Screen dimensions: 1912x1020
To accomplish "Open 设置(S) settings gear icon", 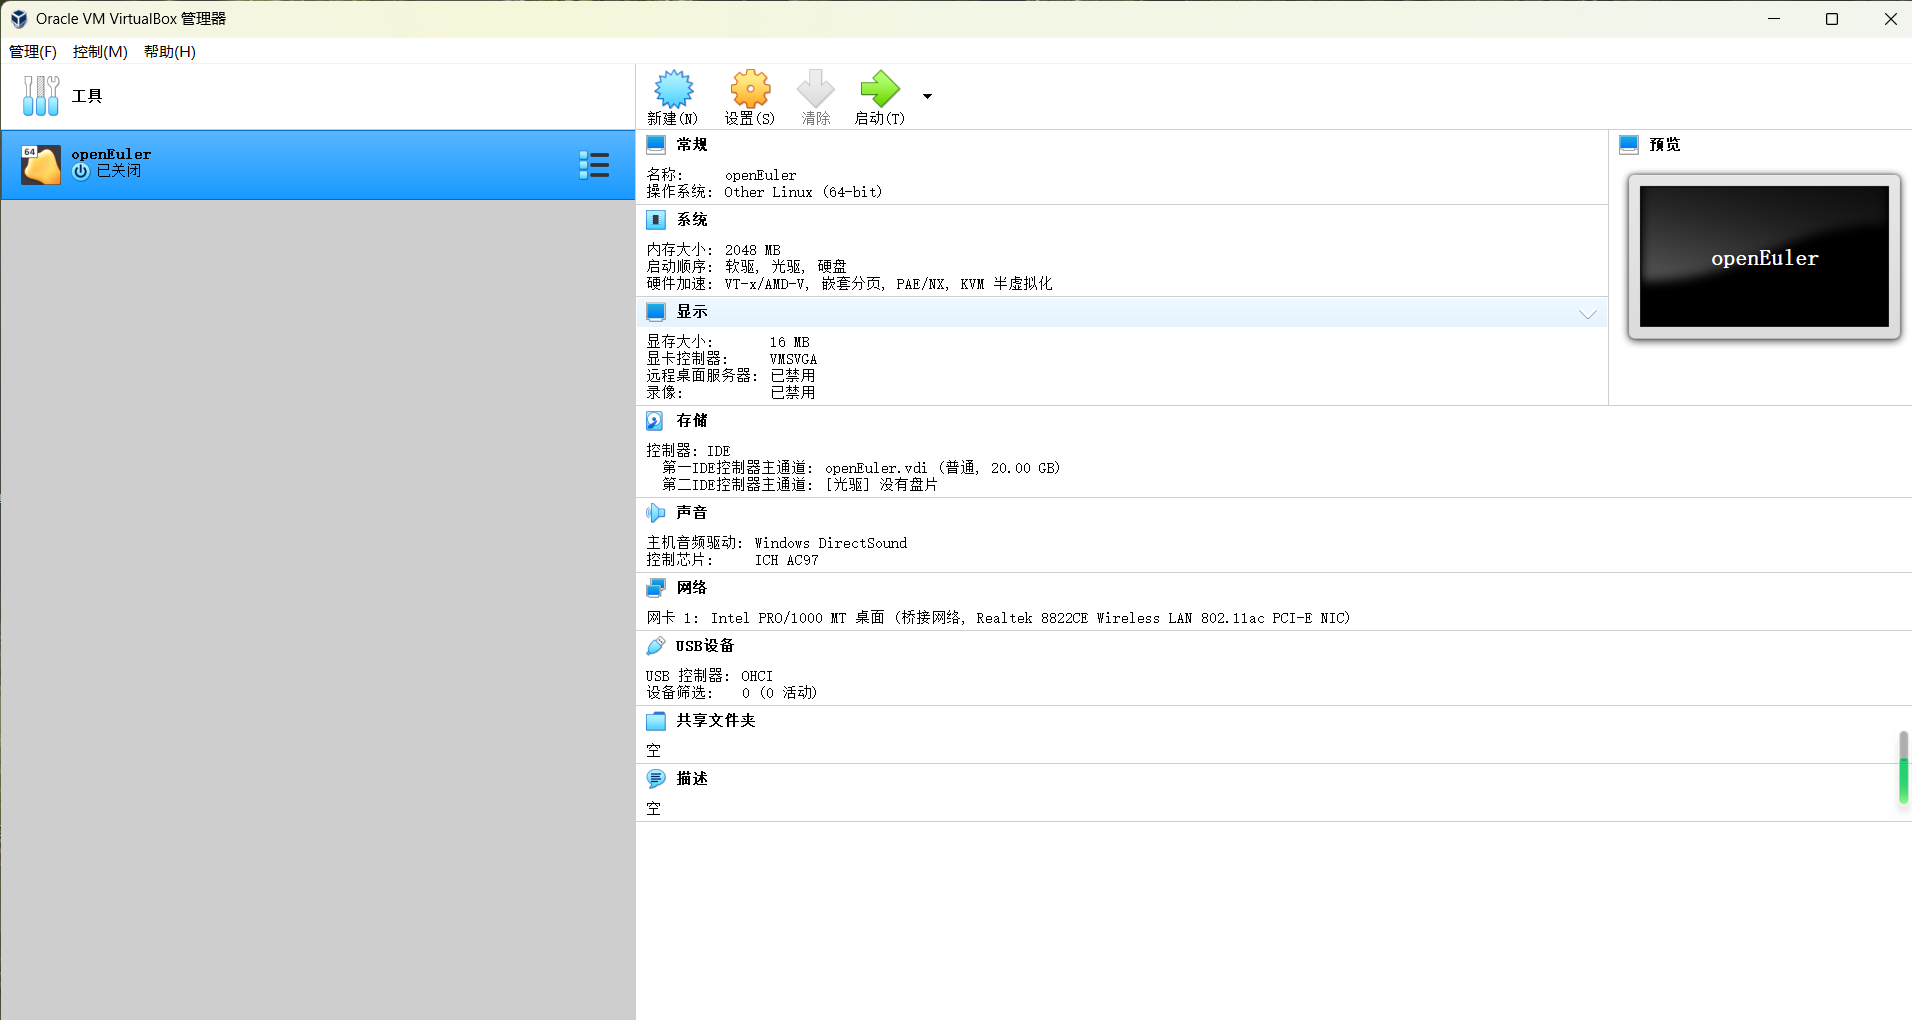I will [x=750, y=89].
